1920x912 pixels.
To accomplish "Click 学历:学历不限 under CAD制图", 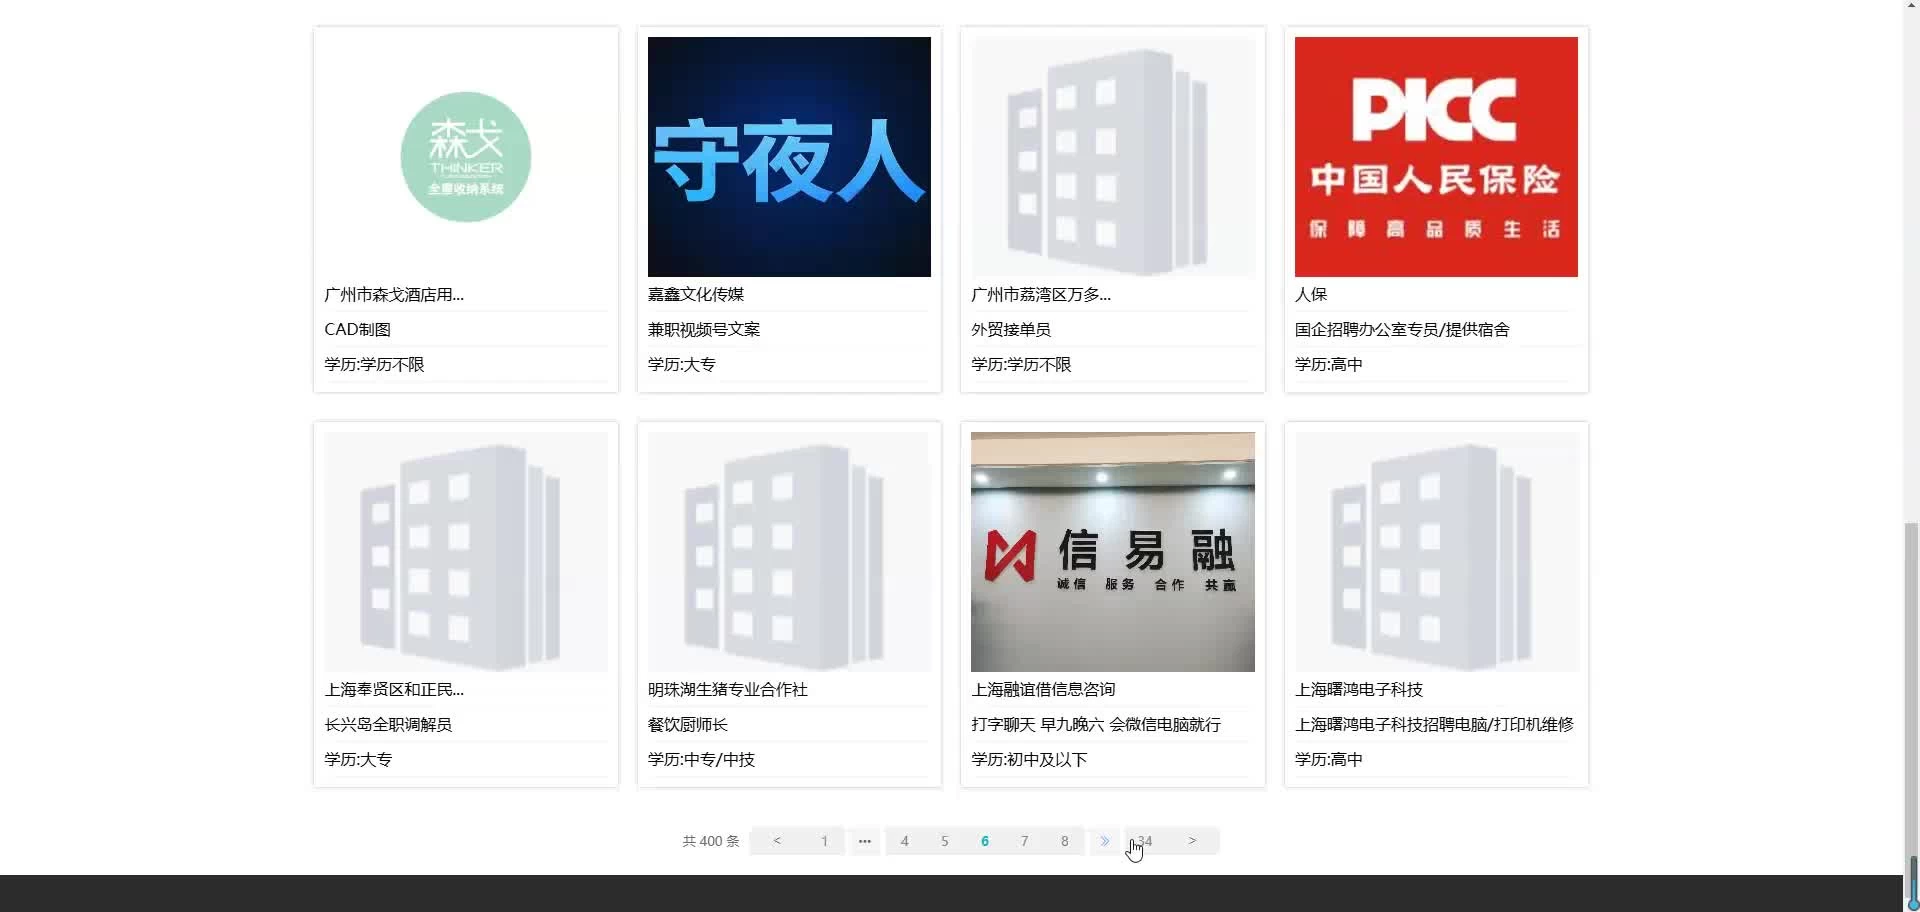I will pos(374,364).
